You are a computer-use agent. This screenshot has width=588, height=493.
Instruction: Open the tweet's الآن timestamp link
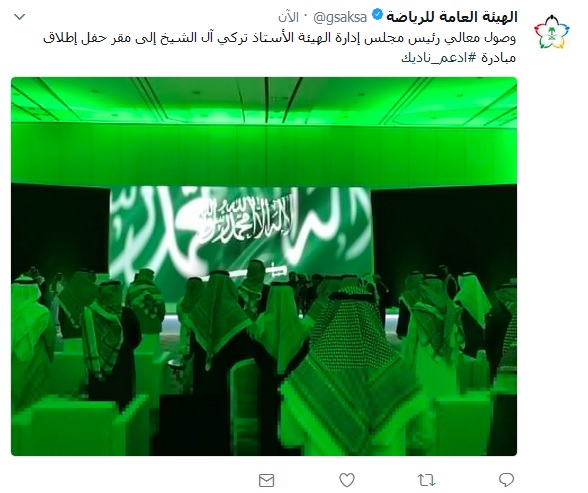pos(288,17)
